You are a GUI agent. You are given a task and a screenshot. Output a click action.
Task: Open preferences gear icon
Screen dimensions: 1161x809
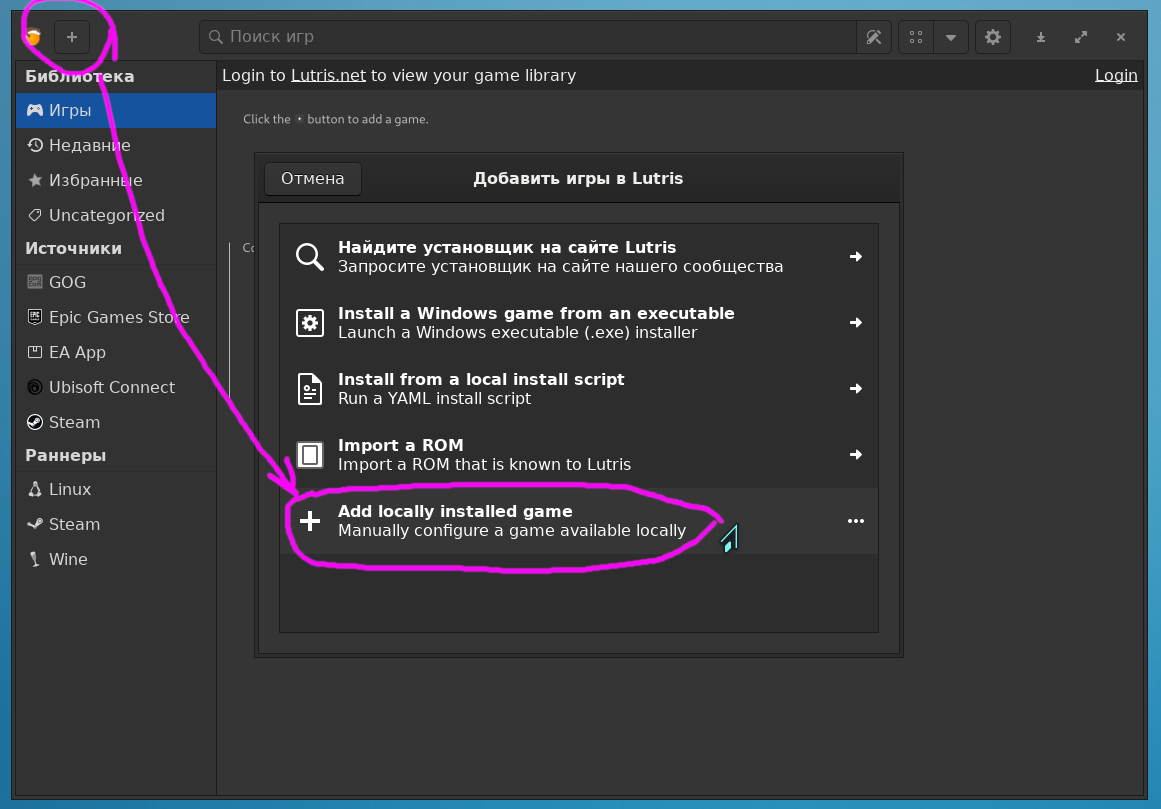(x=993, y=37)
